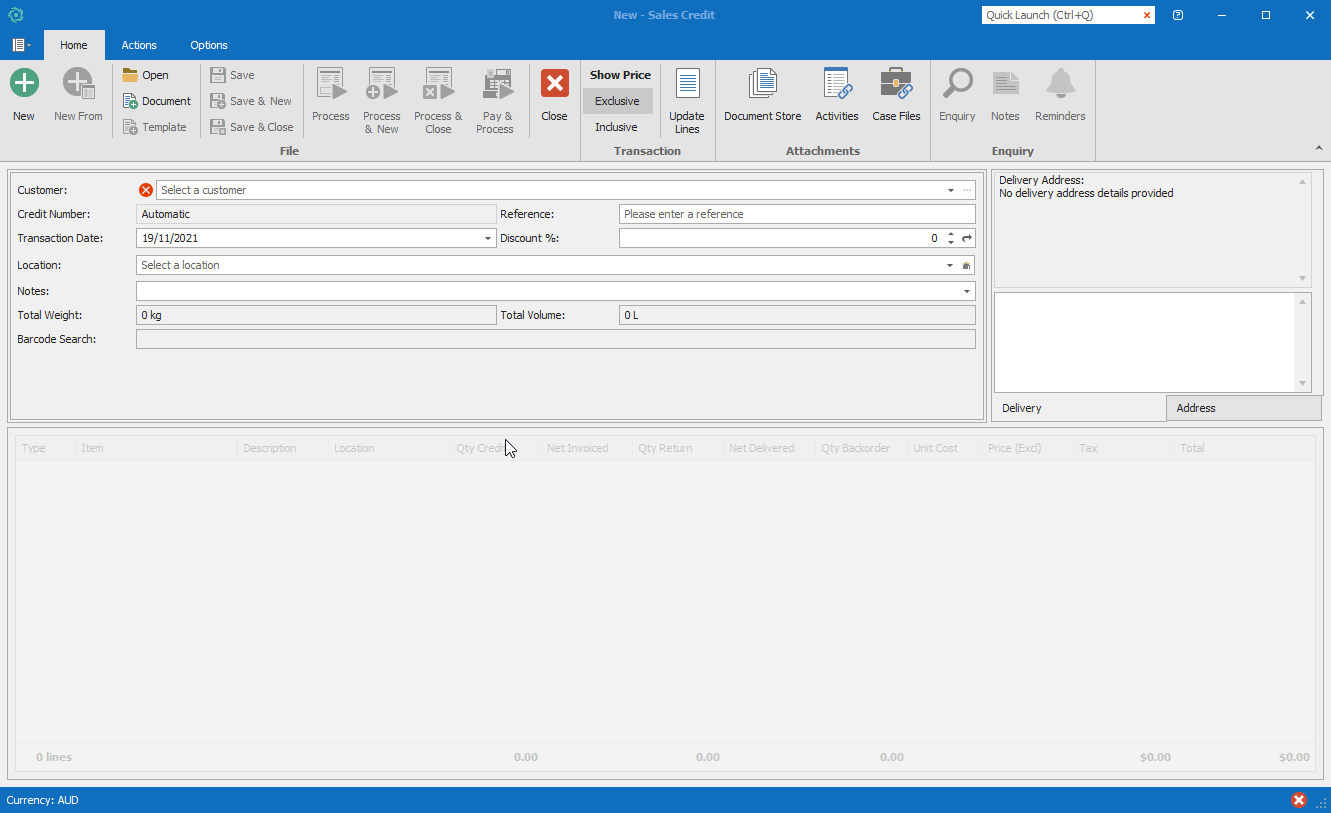
Task: Open the Activities icon in Attachments
Action: pyautogui.click(x=836, y=84)
